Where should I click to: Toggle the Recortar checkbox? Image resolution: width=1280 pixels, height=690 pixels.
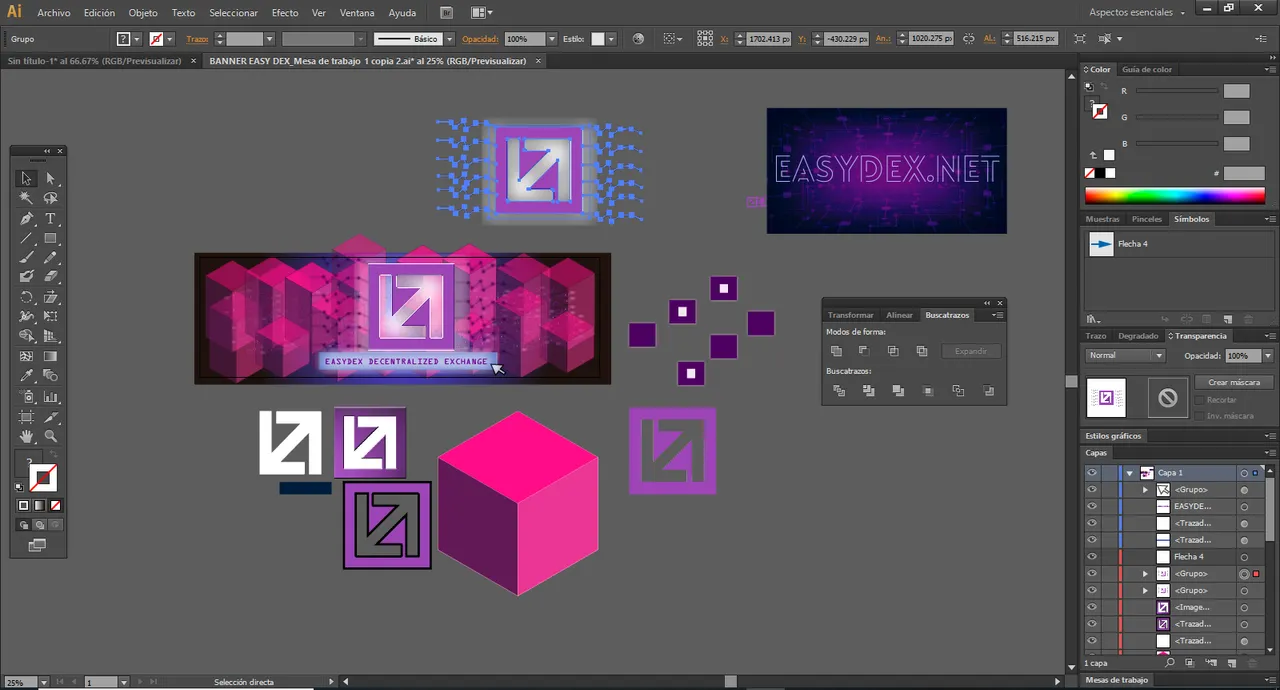[x=1199, y=400]
